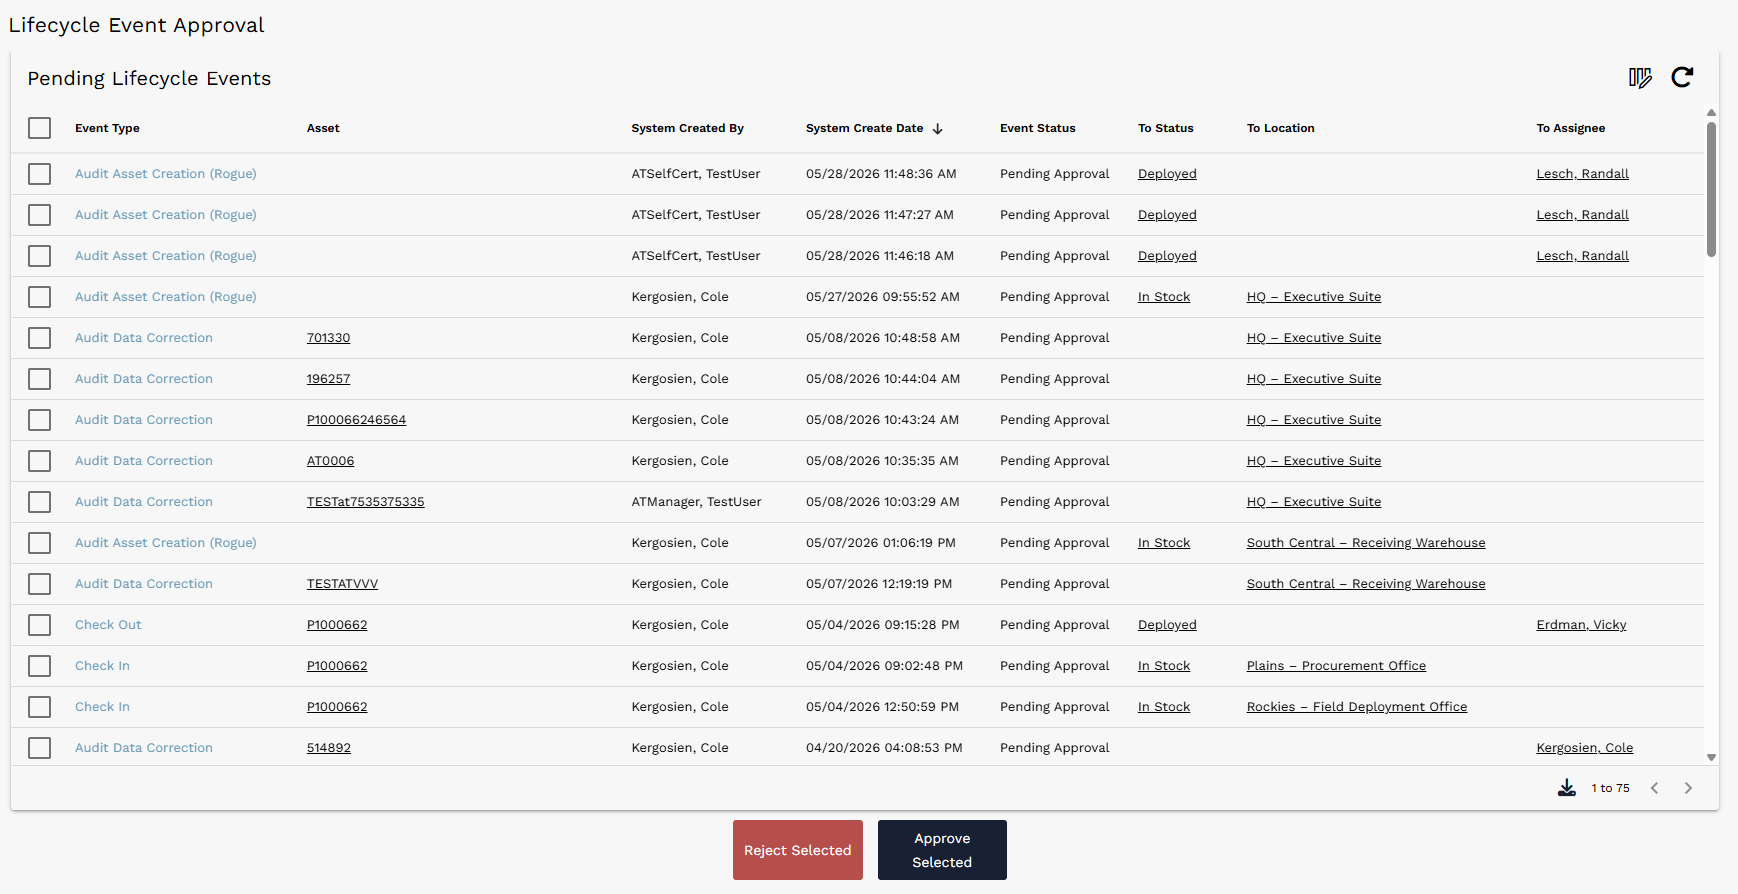Toggle sort arrow beside System Create Date
The height and width of the screenshot is (894, 1738).
coord(937,129)
